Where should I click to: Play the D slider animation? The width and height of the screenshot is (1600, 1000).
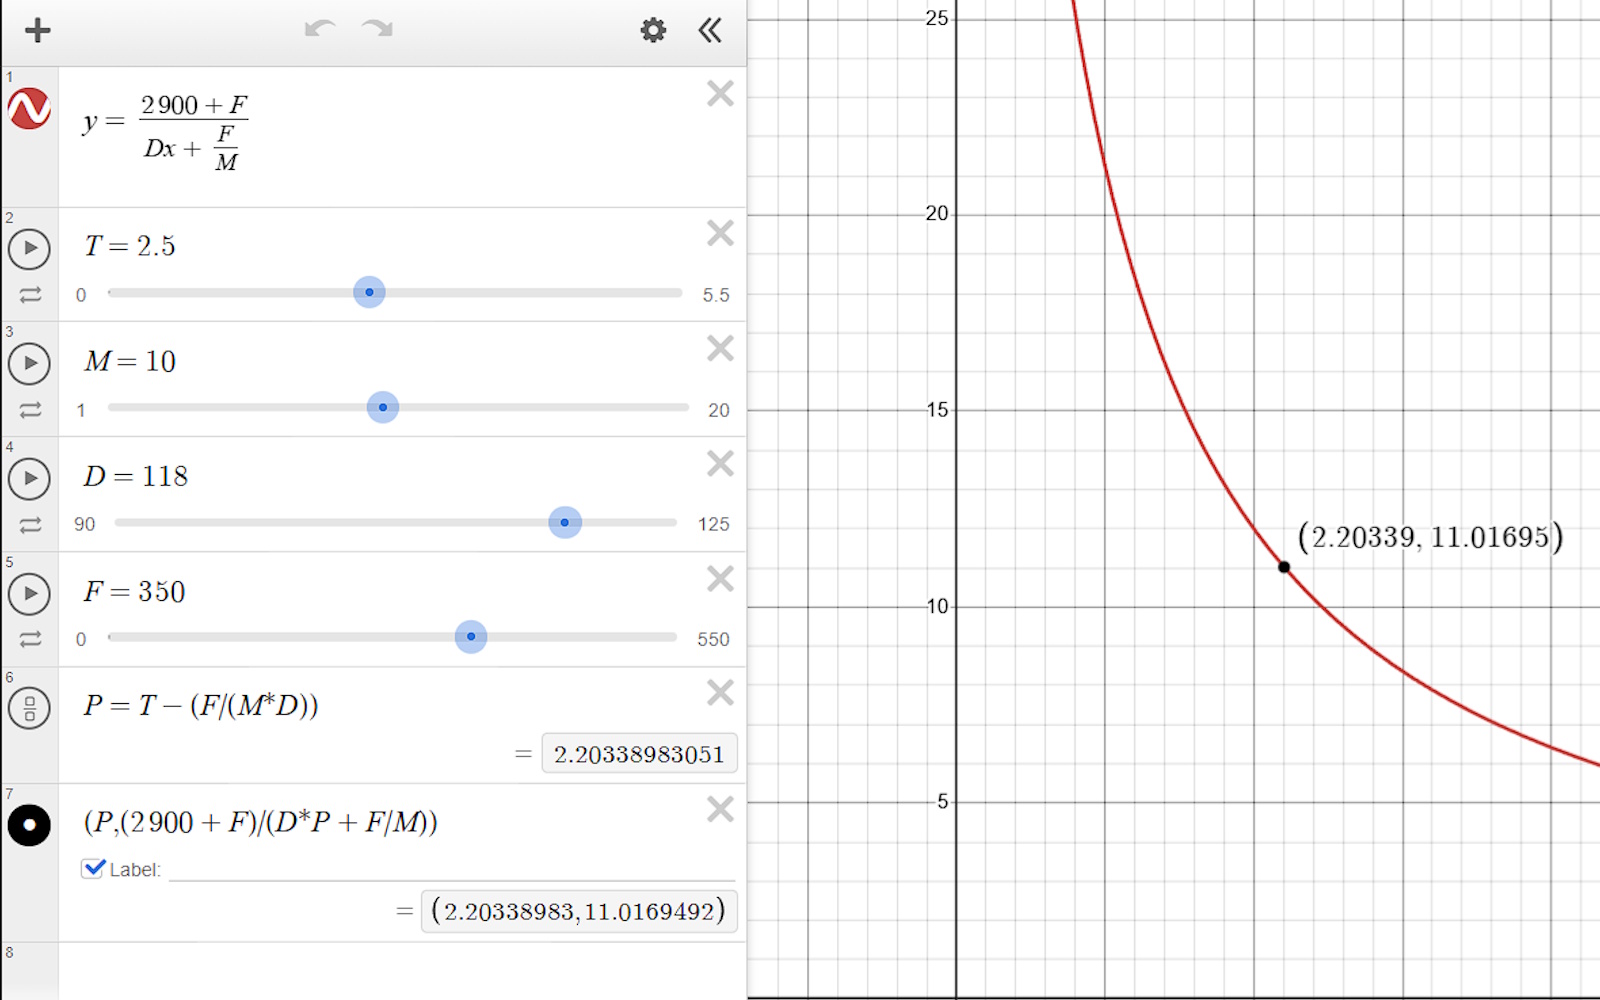[29, 479]
